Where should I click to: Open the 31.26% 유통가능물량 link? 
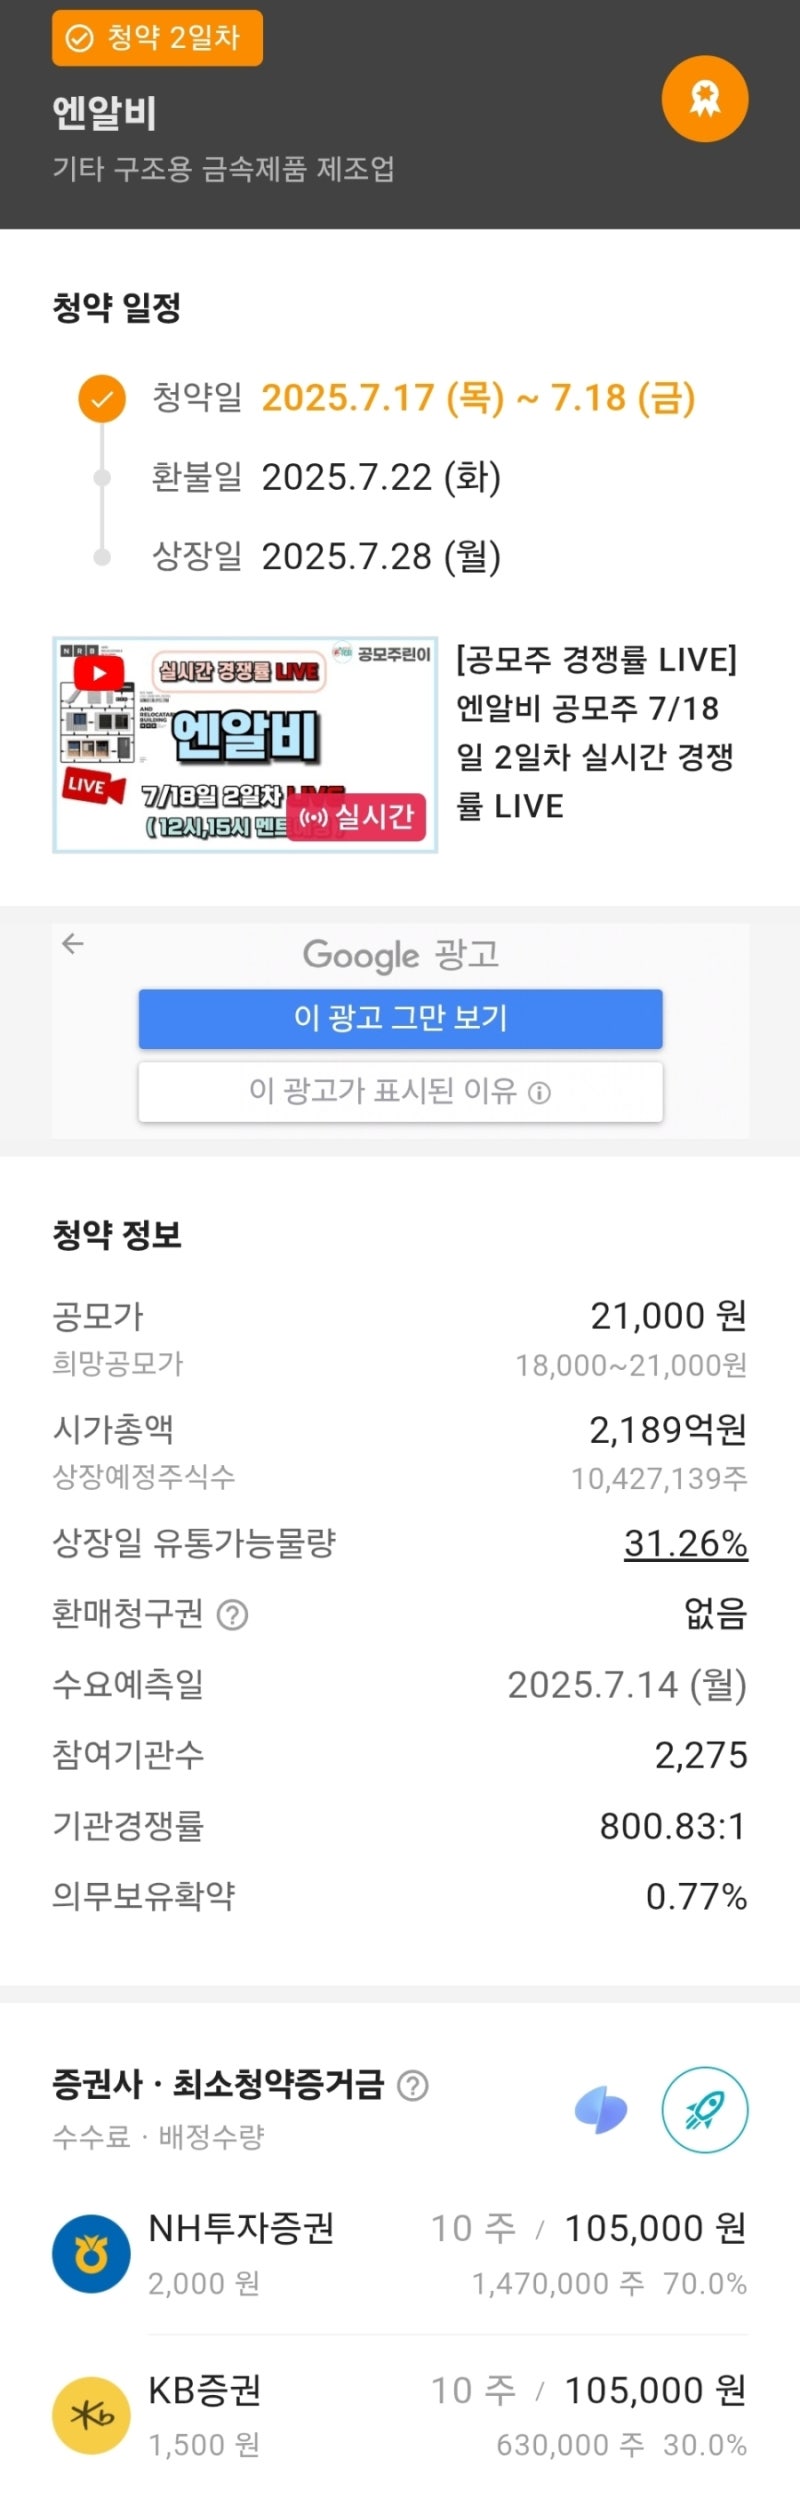tap(685, 1543)
